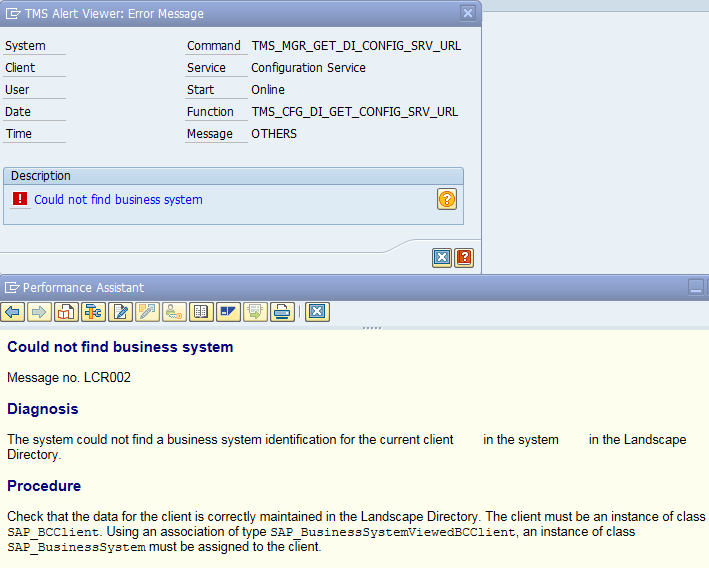709x568 pixels.
Task: Print the help text with printer icon
Action: [282, 312]
